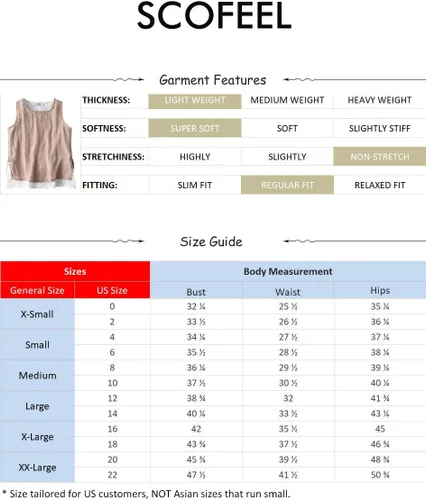The image size is (426, 500).
Task: Select the NON-STRETCH stretchiness cell
Action: coord(380,157)
